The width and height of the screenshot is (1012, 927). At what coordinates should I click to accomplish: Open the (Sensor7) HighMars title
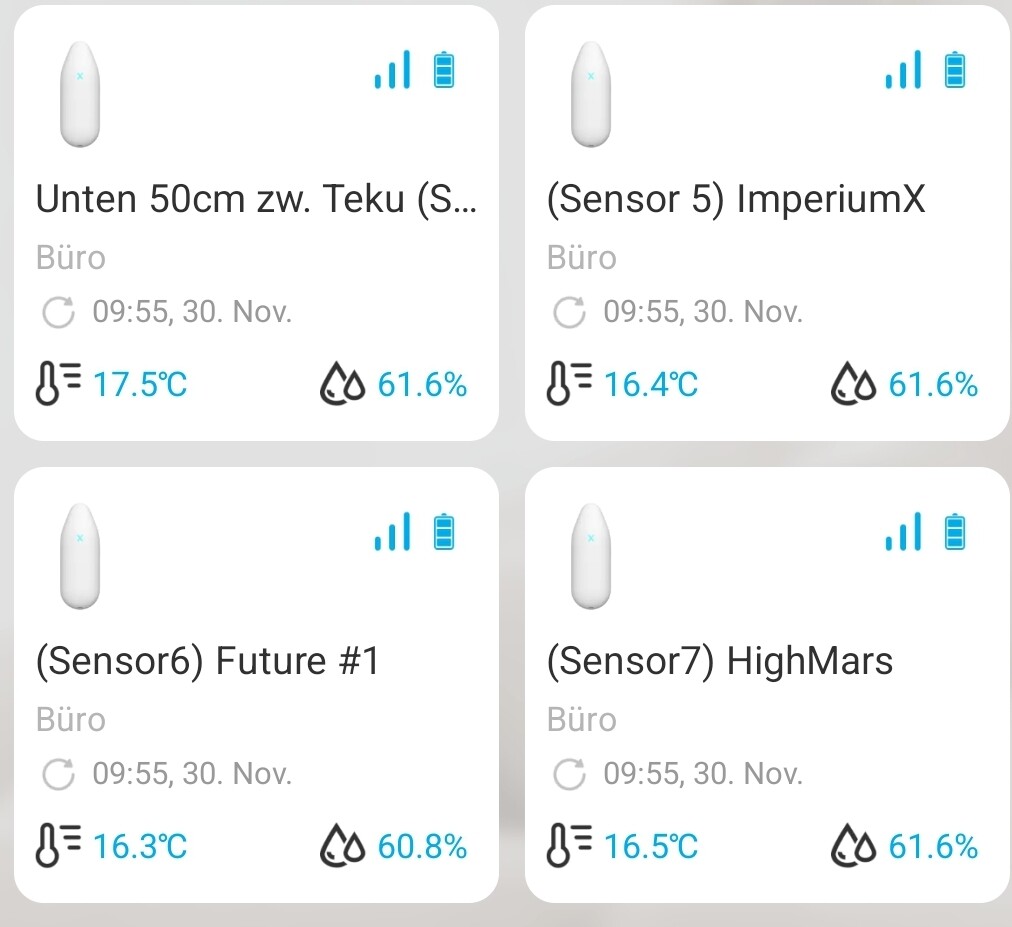720,661
